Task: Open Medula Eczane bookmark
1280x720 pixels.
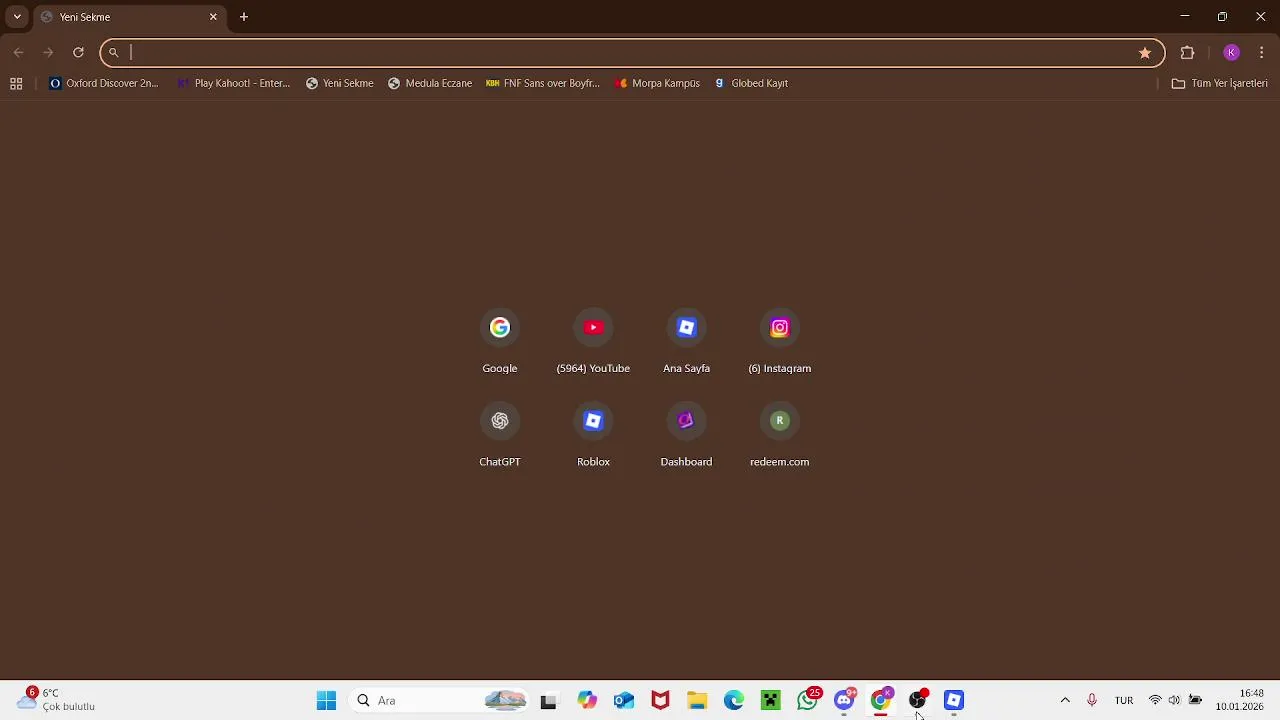Action: pos(430,84)
